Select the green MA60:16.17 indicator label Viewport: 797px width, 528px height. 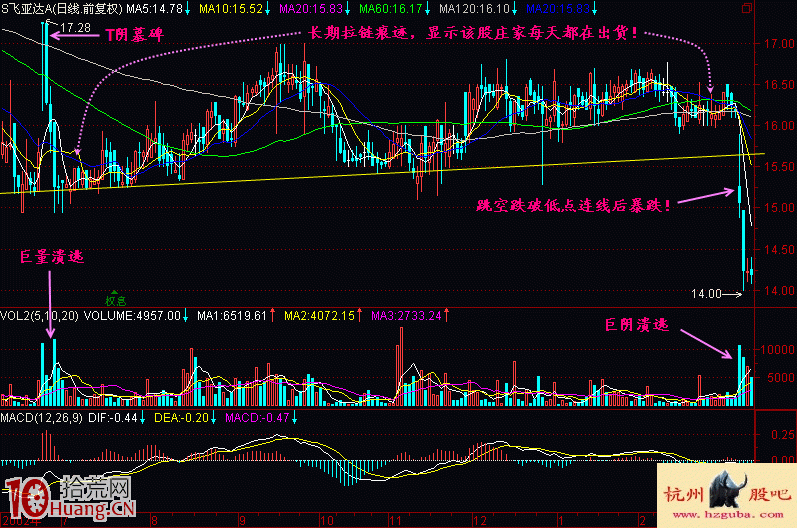click(x=390, y=9)
